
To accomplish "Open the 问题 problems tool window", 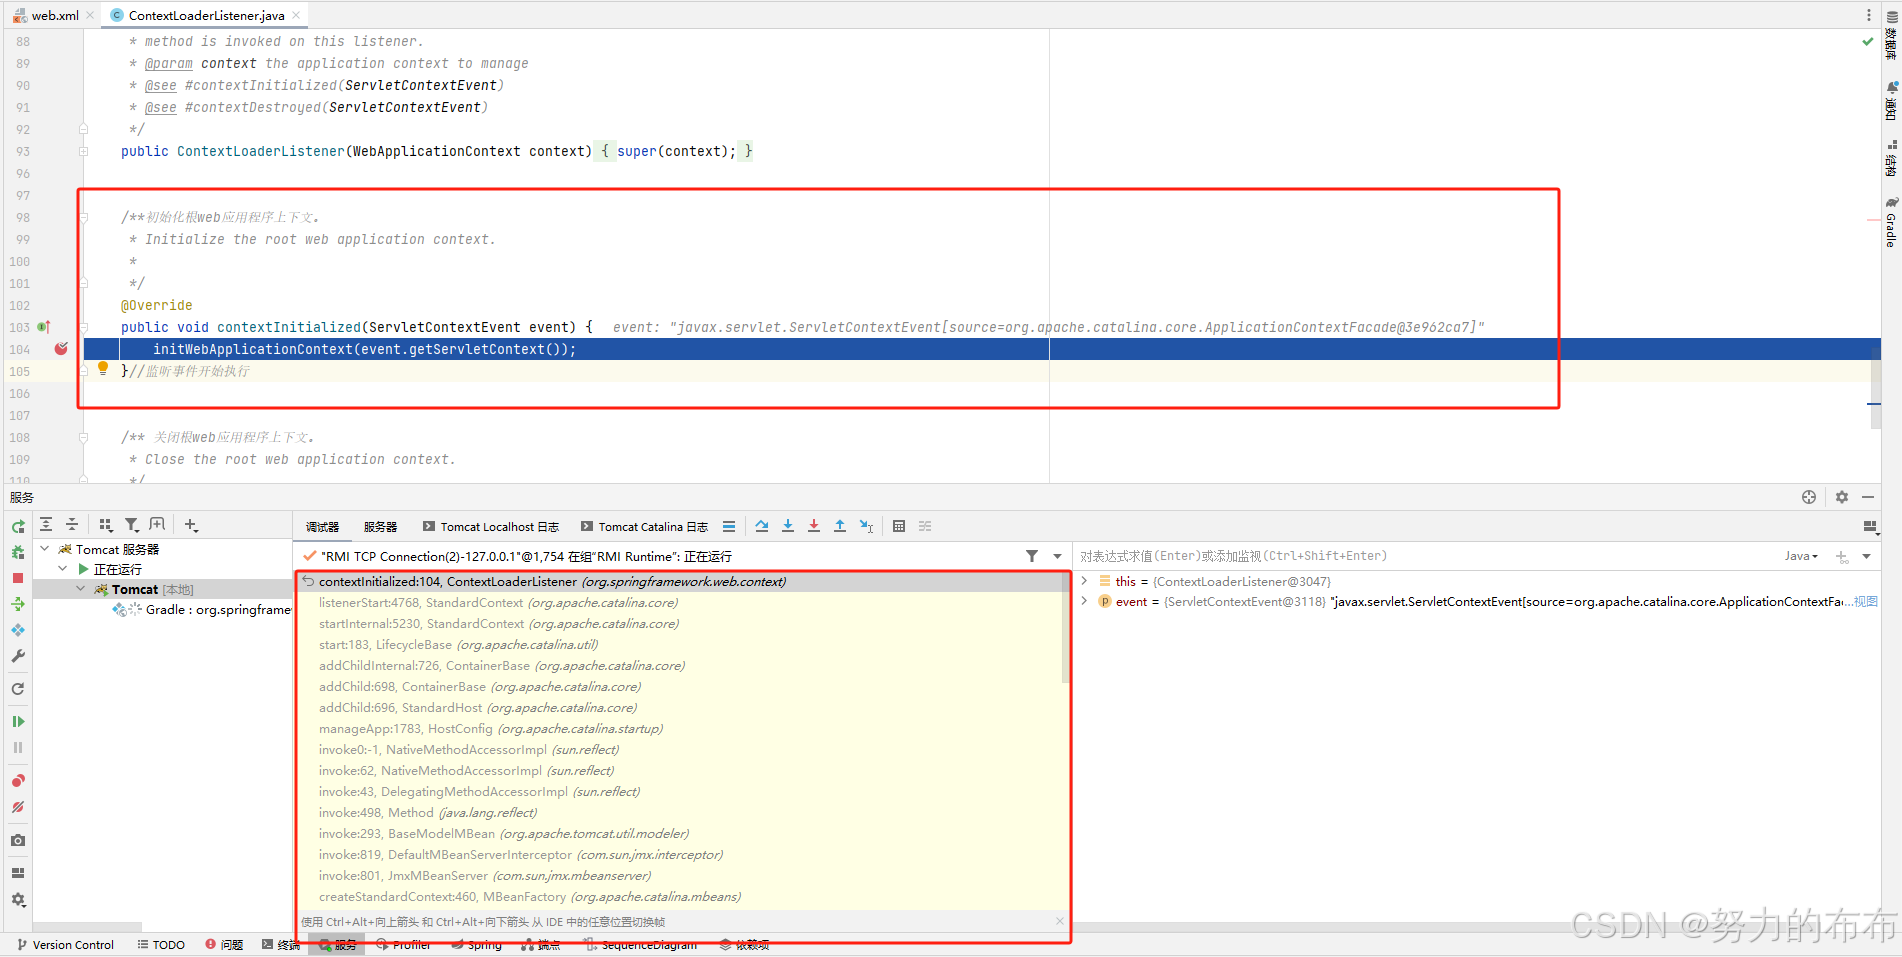I will coord(224,945).
